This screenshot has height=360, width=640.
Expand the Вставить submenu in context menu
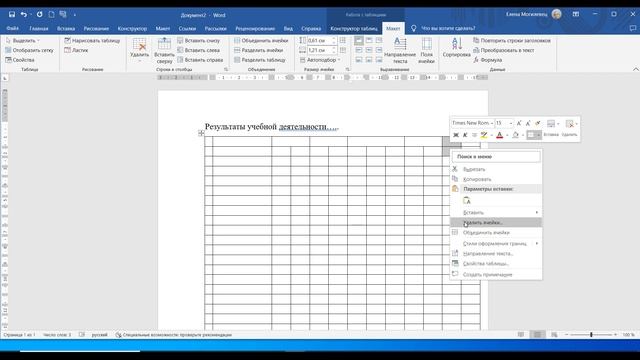tap(496, 213)
